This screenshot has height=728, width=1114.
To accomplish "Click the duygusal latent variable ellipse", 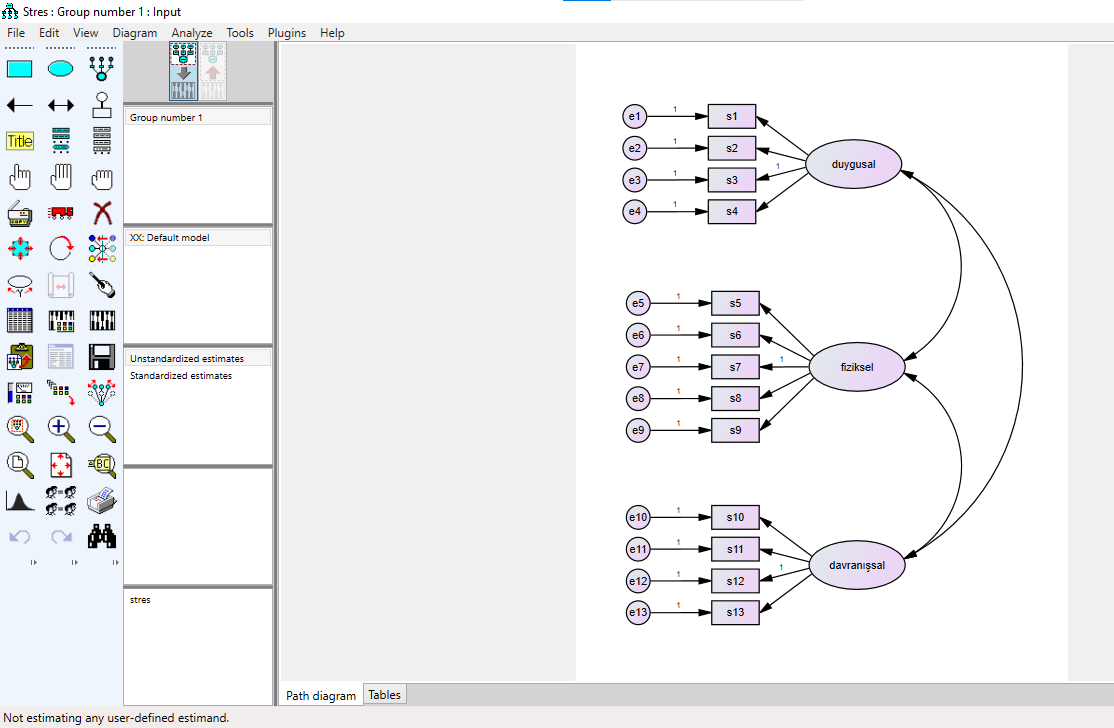I will [853, 164].
